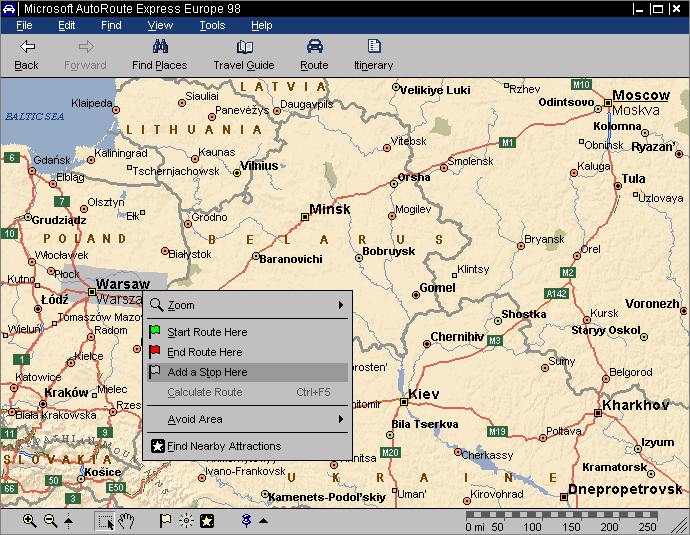Viewport: 690px width, 535px height.
Task: Click the Košice city label
Action: (x=103, y=472)
